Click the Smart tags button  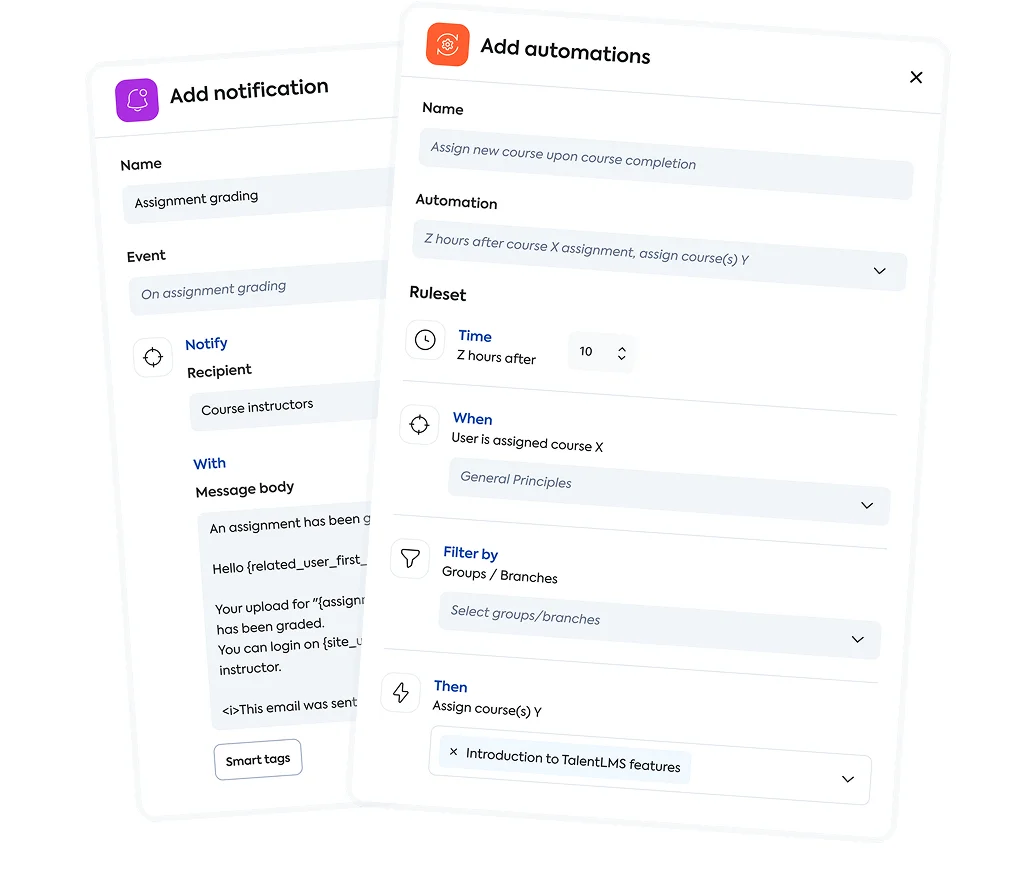258,760
